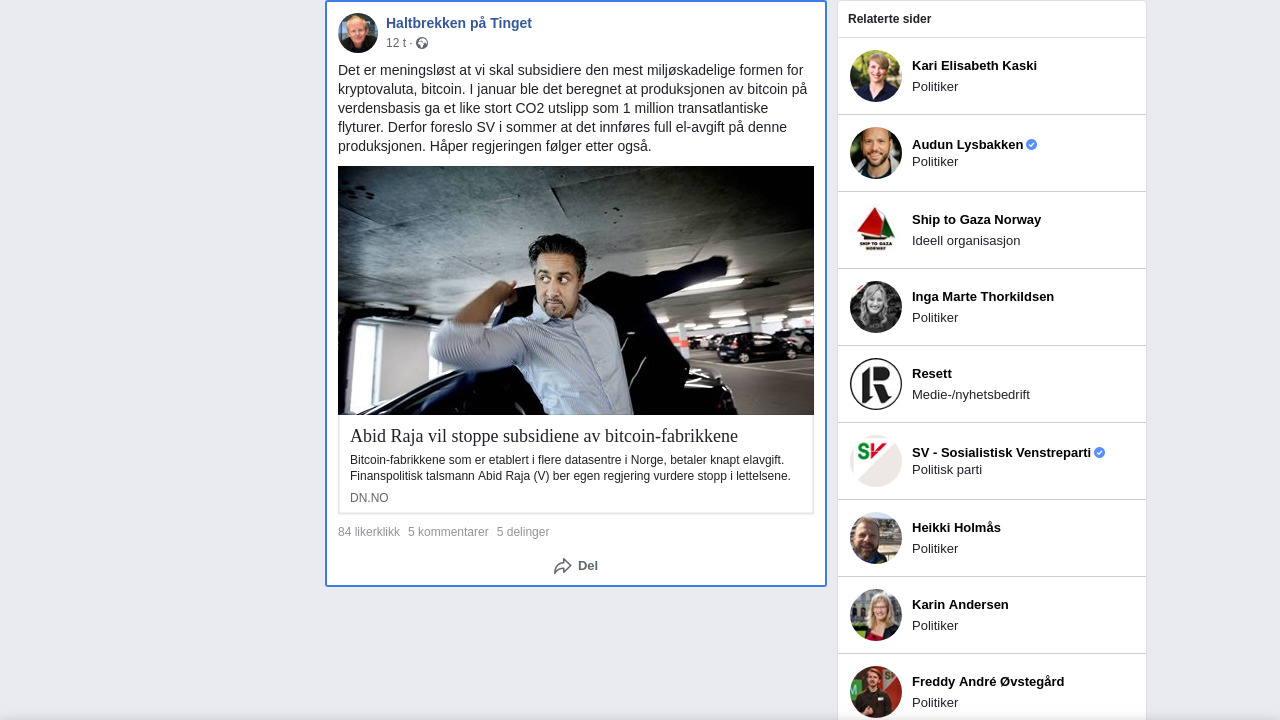
Task: Open Ship to Gaza Norway page name
Action: pos(976,220)
